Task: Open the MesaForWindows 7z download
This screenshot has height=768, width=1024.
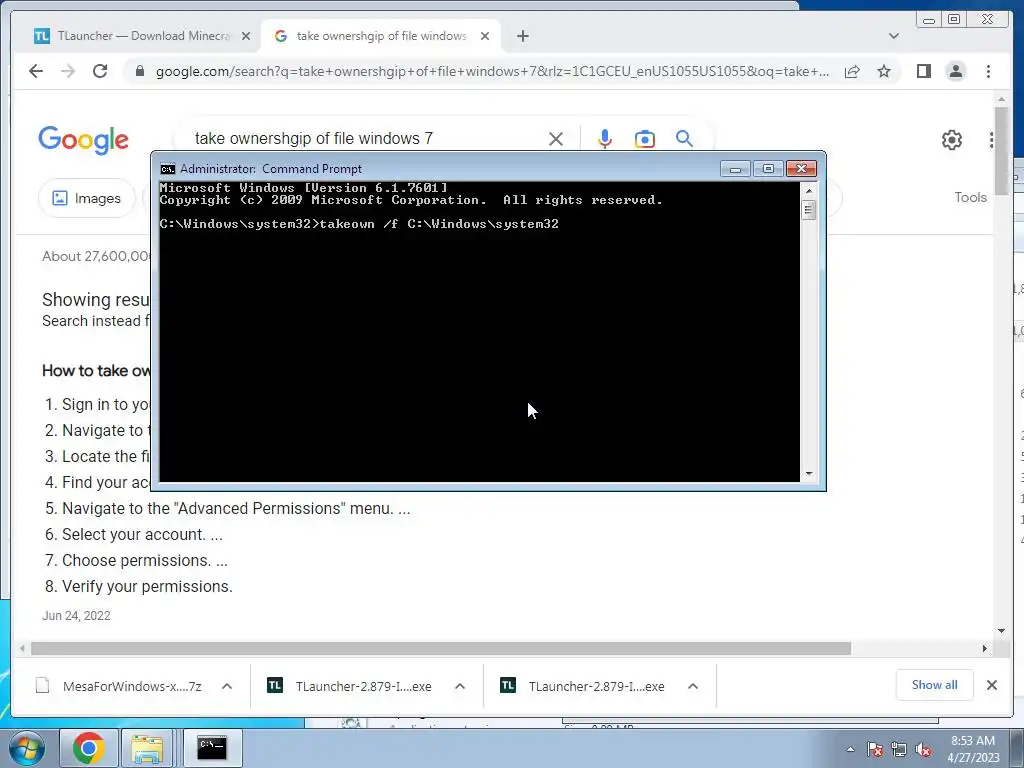Action: point(118,686)
